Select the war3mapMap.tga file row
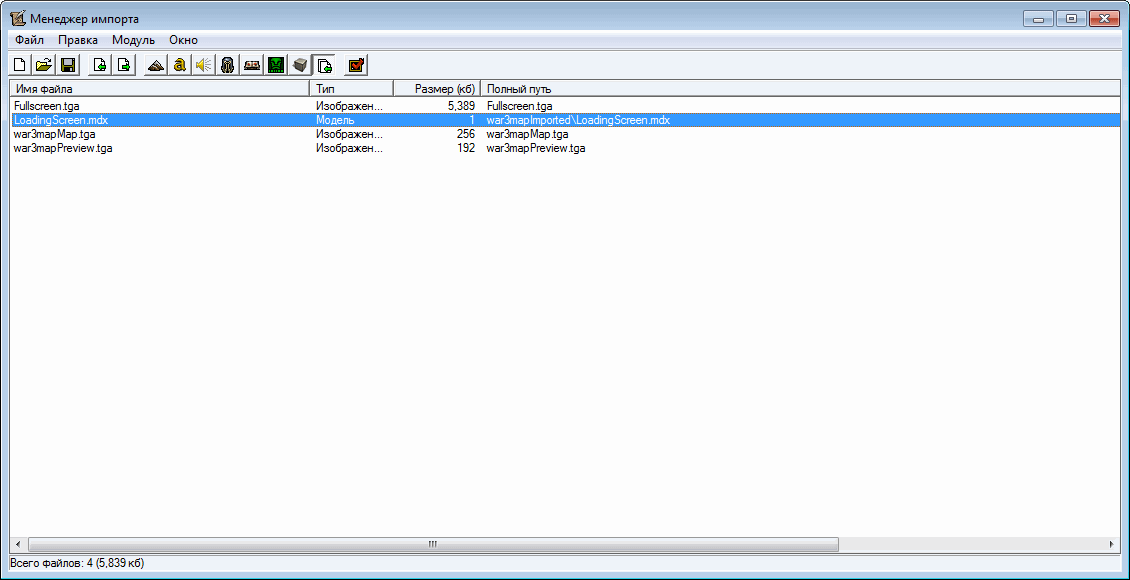This screenshot has width=1130, height=580. [565, 134]
